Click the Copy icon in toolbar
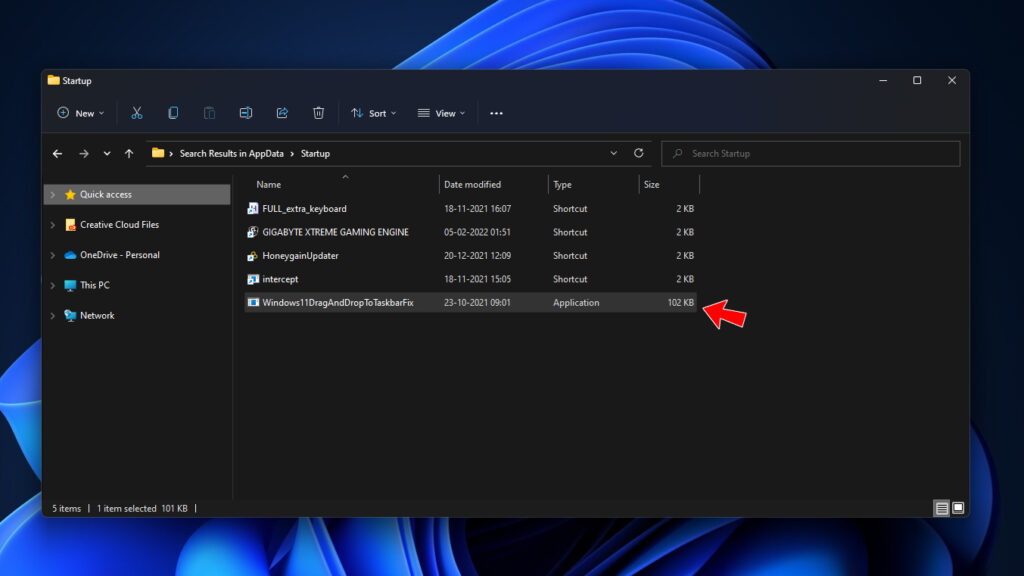Viewport: 1024px width, 576px height. point(173,113)
